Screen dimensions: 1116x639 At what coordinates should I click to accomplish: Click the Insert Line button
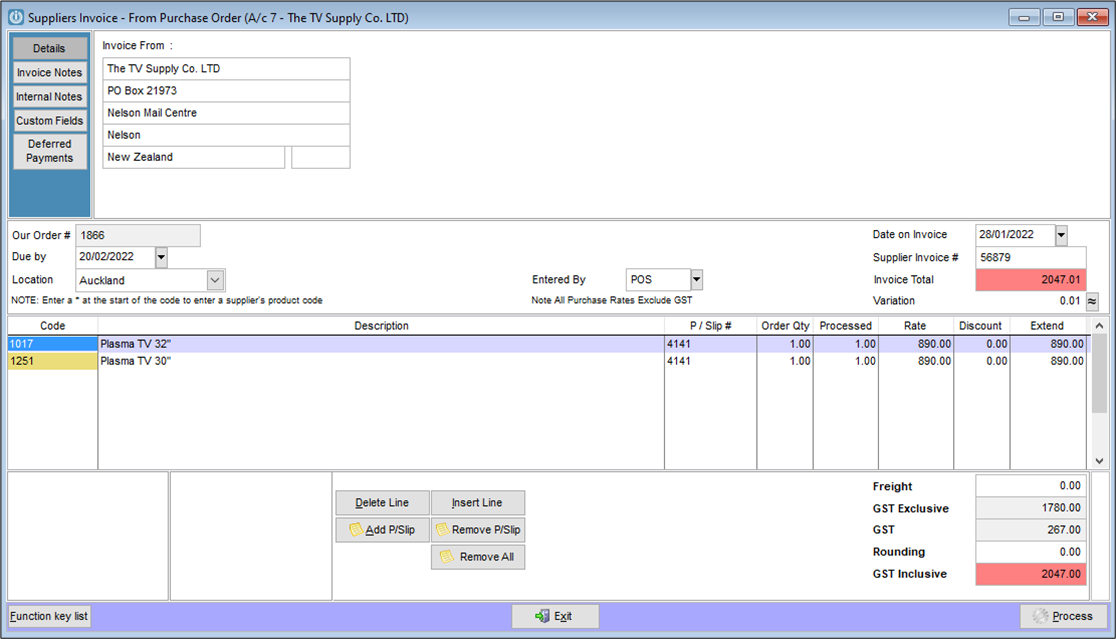pyautogui.click(x=478, y=502)
